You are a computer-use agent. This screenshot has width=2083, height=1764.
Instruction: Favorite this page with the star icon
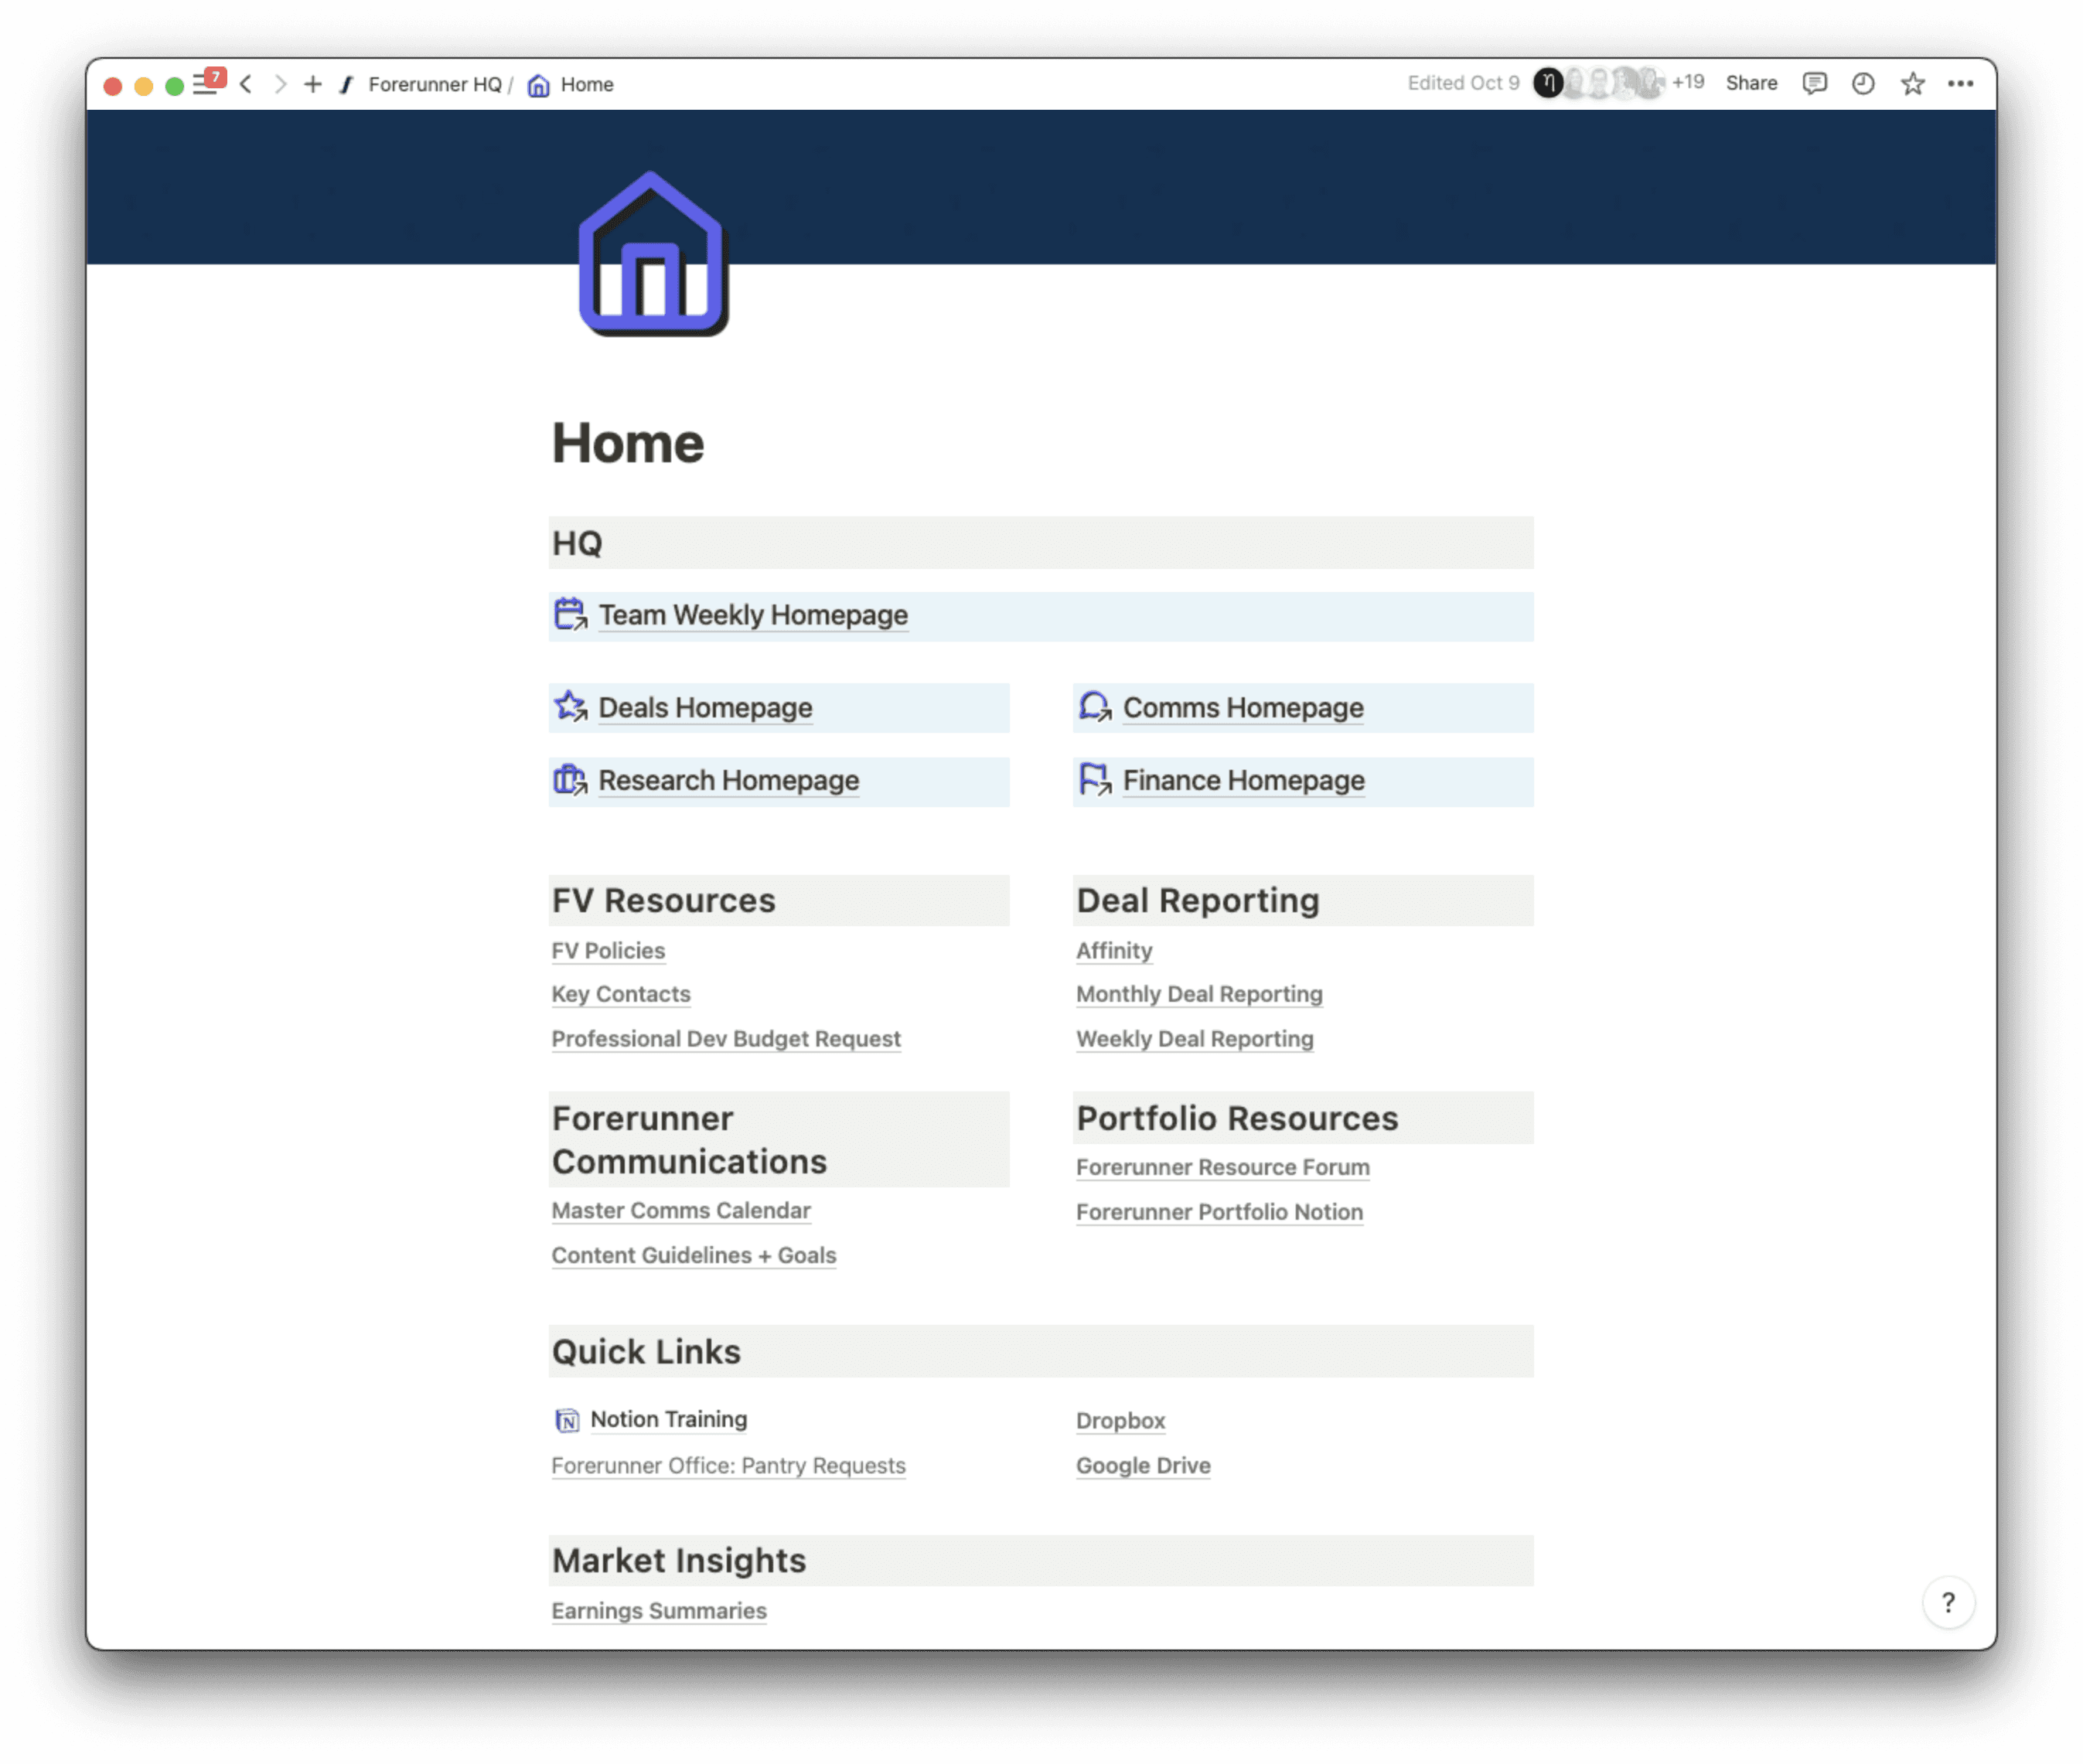pyautogui.click(x=1912, y=84)
